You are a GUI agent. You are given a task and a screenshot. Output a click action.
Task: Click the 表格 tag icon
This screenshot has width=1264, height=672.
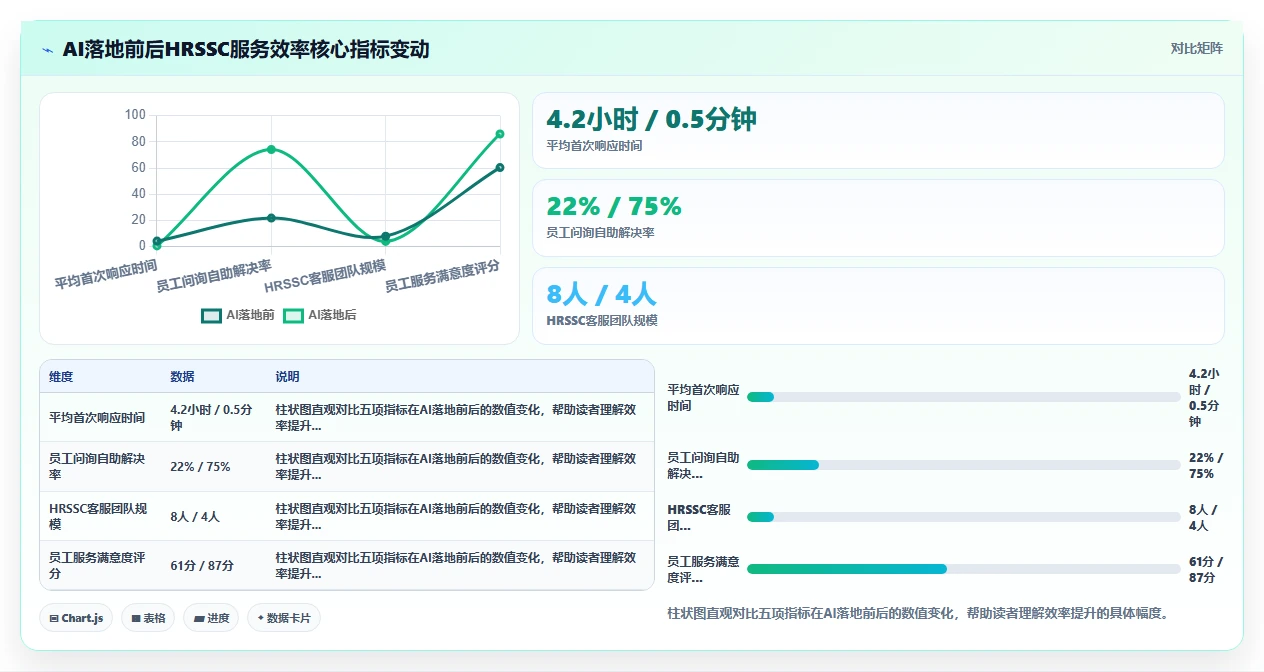click(136, 619)
